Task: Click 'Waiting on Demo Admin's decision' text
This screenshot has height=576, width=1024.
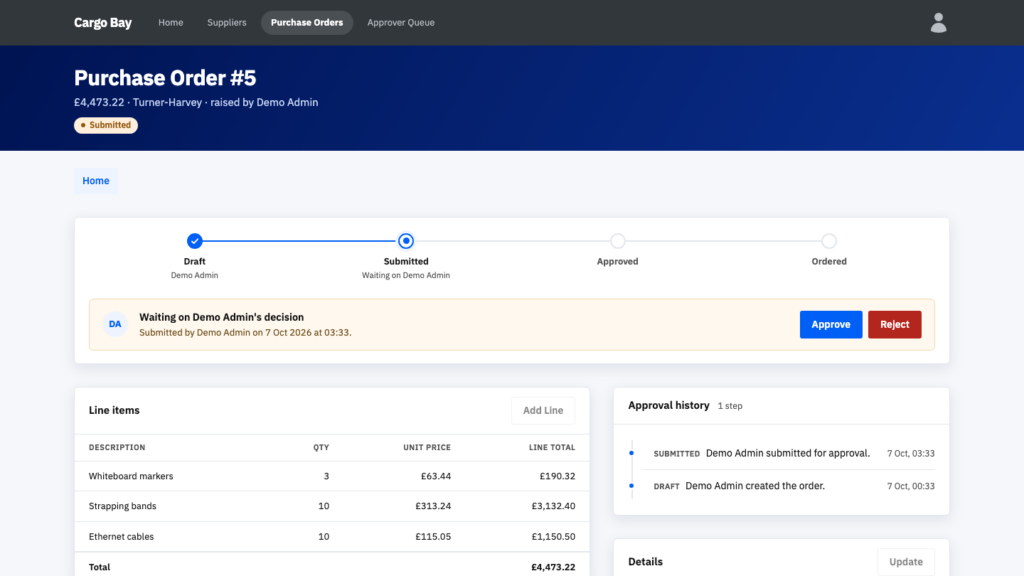Action: click(x=221, y=317)
